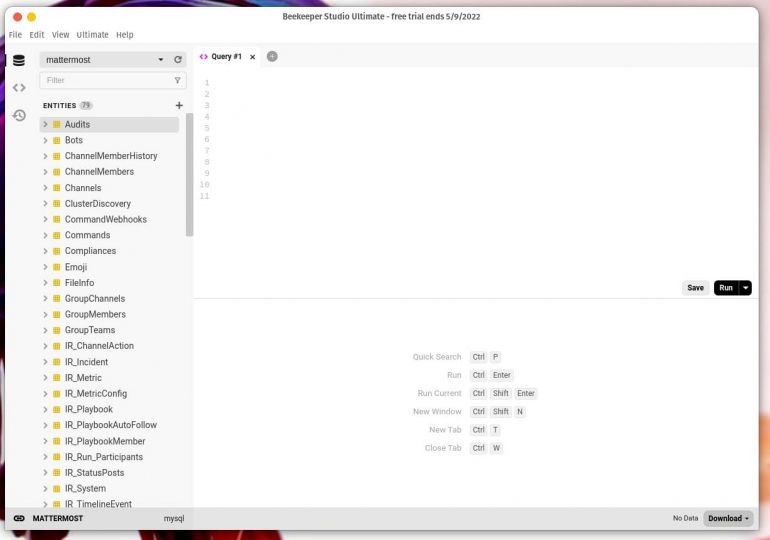Viewport: 770px width, 540px height.
Task: Open the Ultimate menu
Action: (x=92, y=35)
